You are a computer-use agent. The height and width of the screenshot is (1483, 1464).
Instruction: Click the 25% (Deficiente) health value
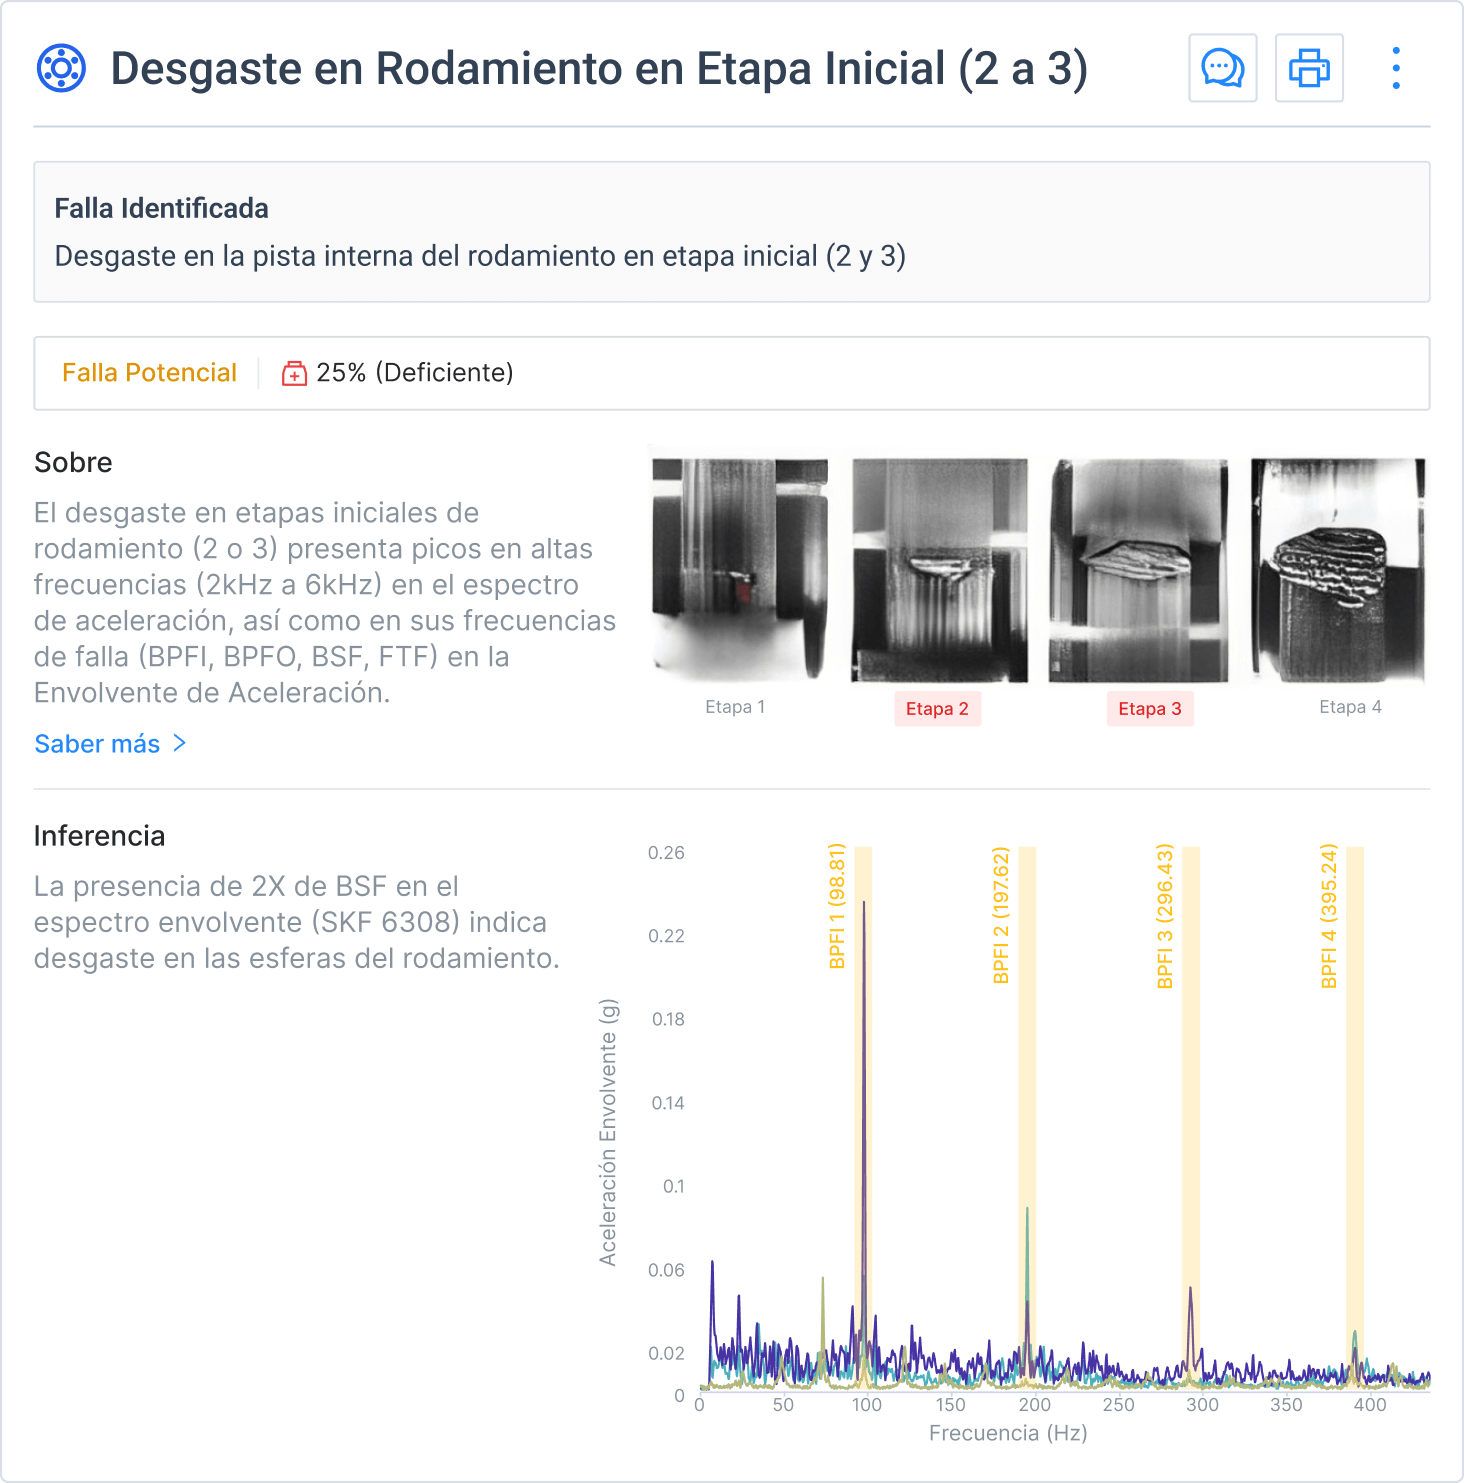click(414, 373)
